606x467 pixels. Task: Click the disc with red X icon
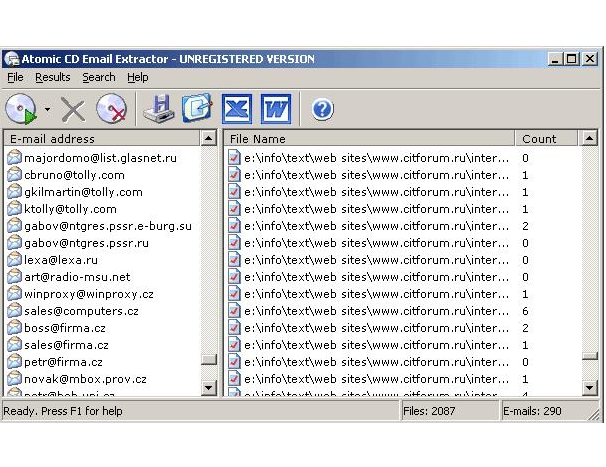tap(111, 109)
